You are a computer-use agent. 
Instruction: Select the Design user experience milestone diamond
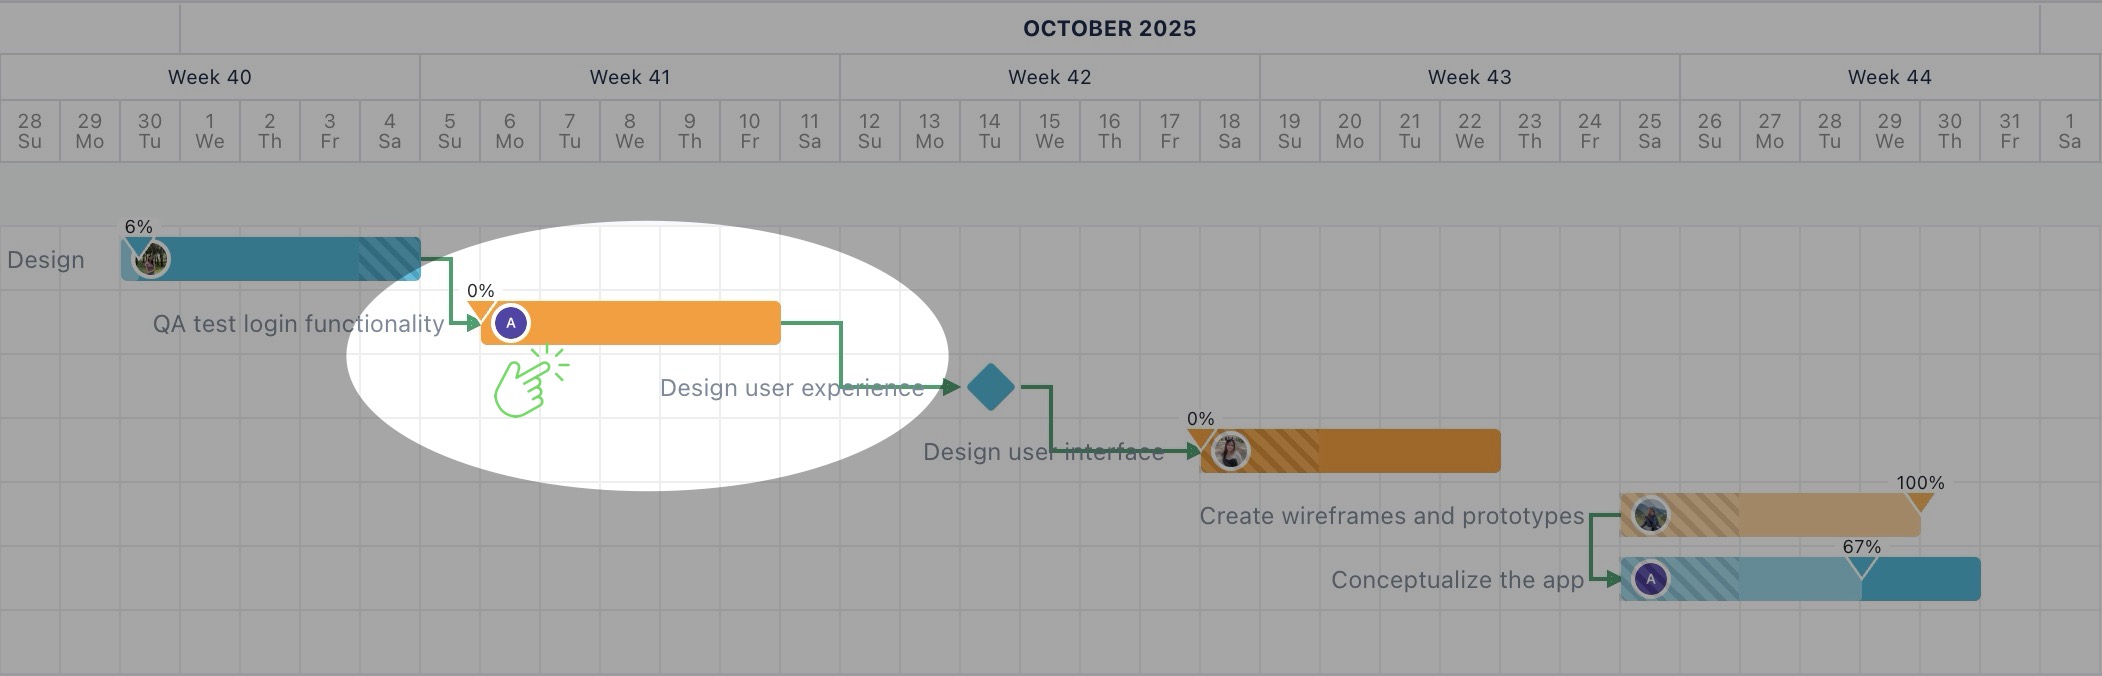click(x=991, y=387)
